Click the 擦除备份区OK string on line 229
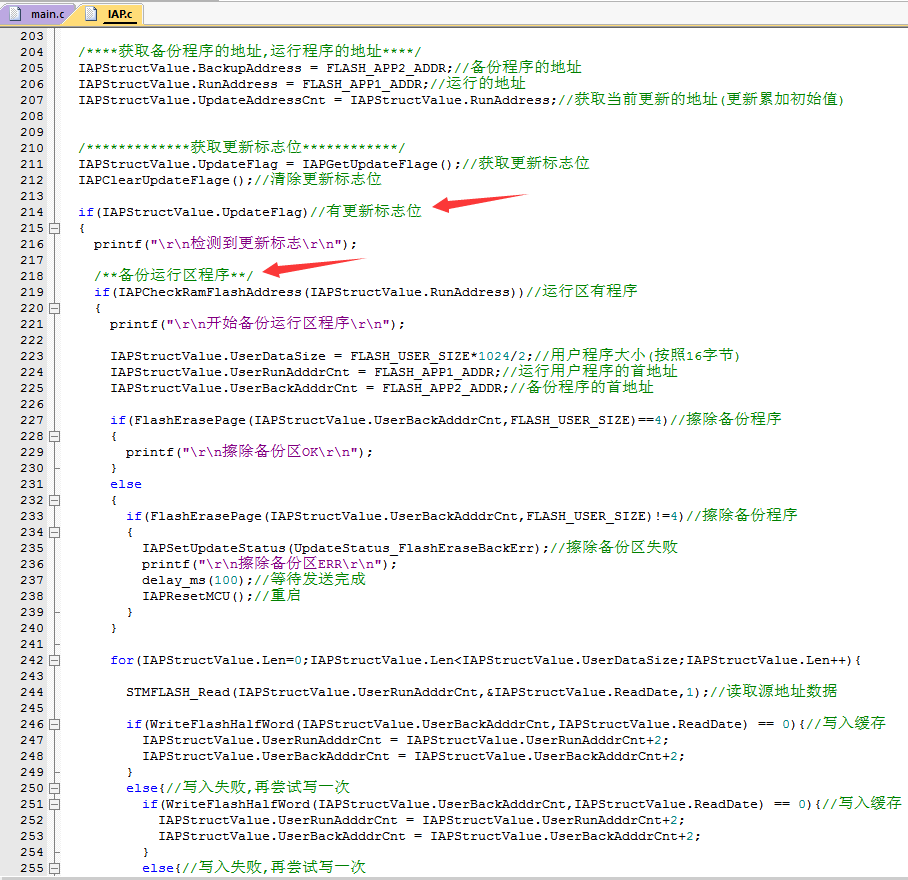 270,451
